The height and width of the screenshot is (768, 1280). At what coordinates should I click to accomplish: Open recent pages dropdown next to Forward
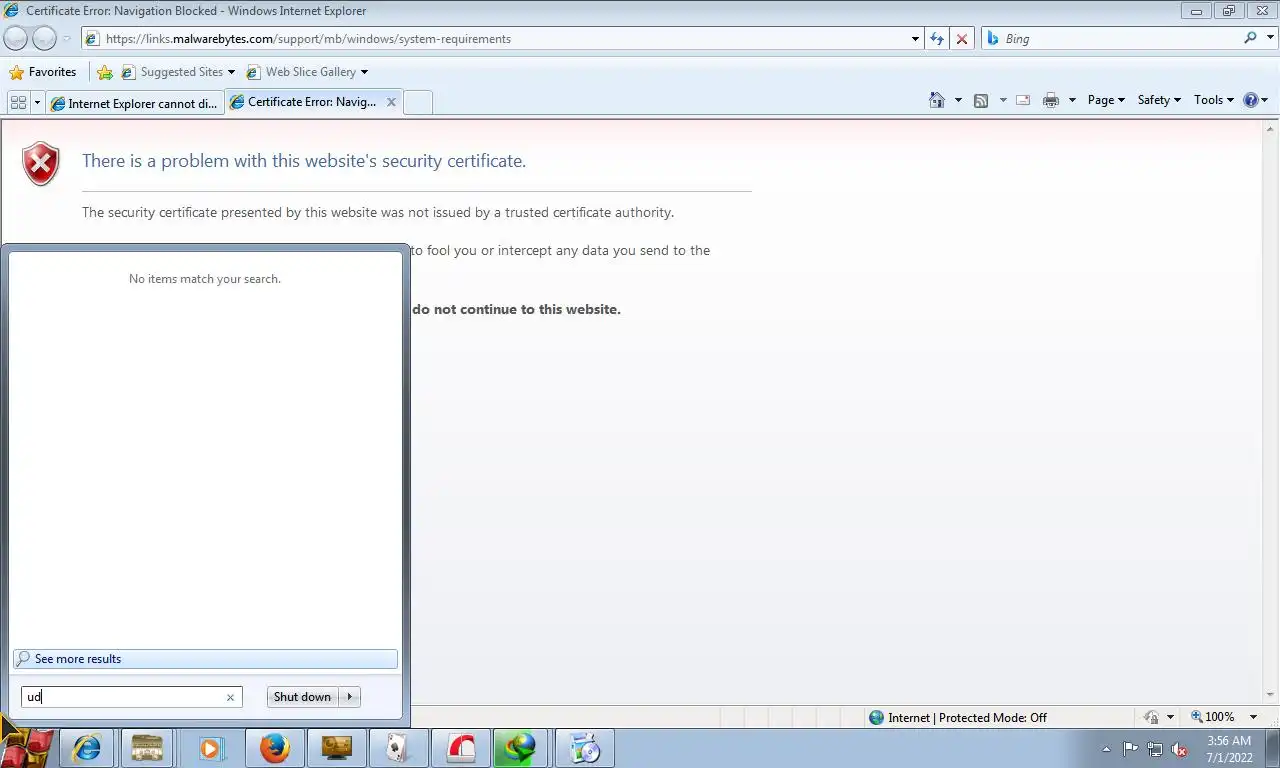(x=67, y=39)
